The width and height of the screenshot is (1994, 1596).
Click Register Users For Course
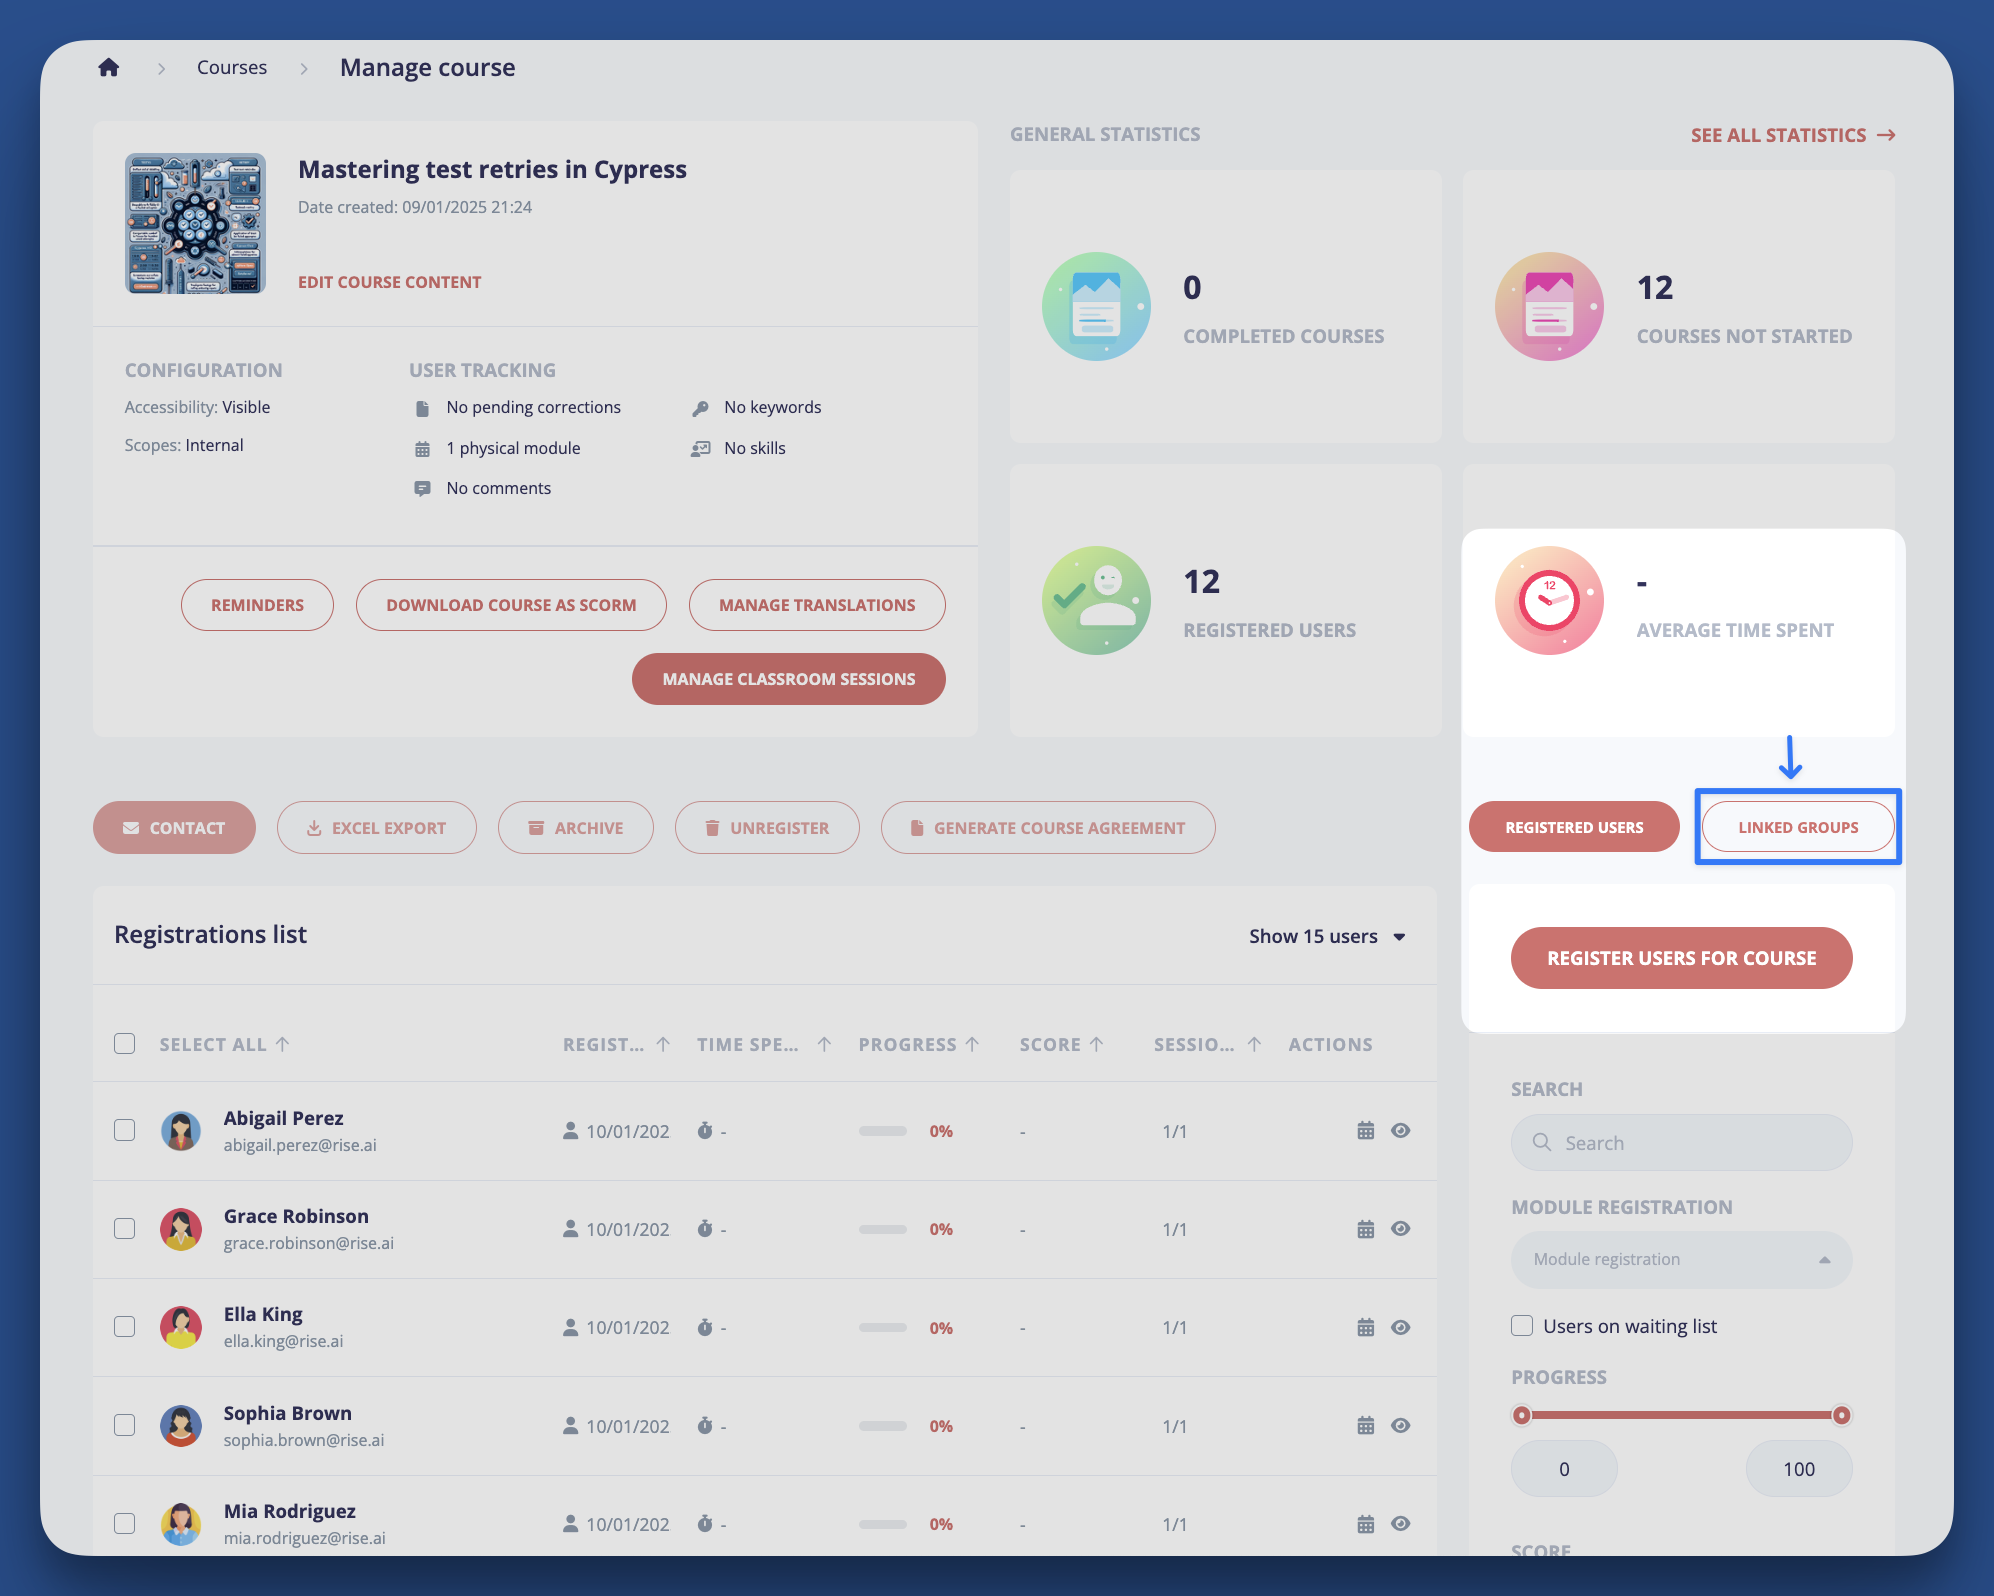coord(1682,958)
